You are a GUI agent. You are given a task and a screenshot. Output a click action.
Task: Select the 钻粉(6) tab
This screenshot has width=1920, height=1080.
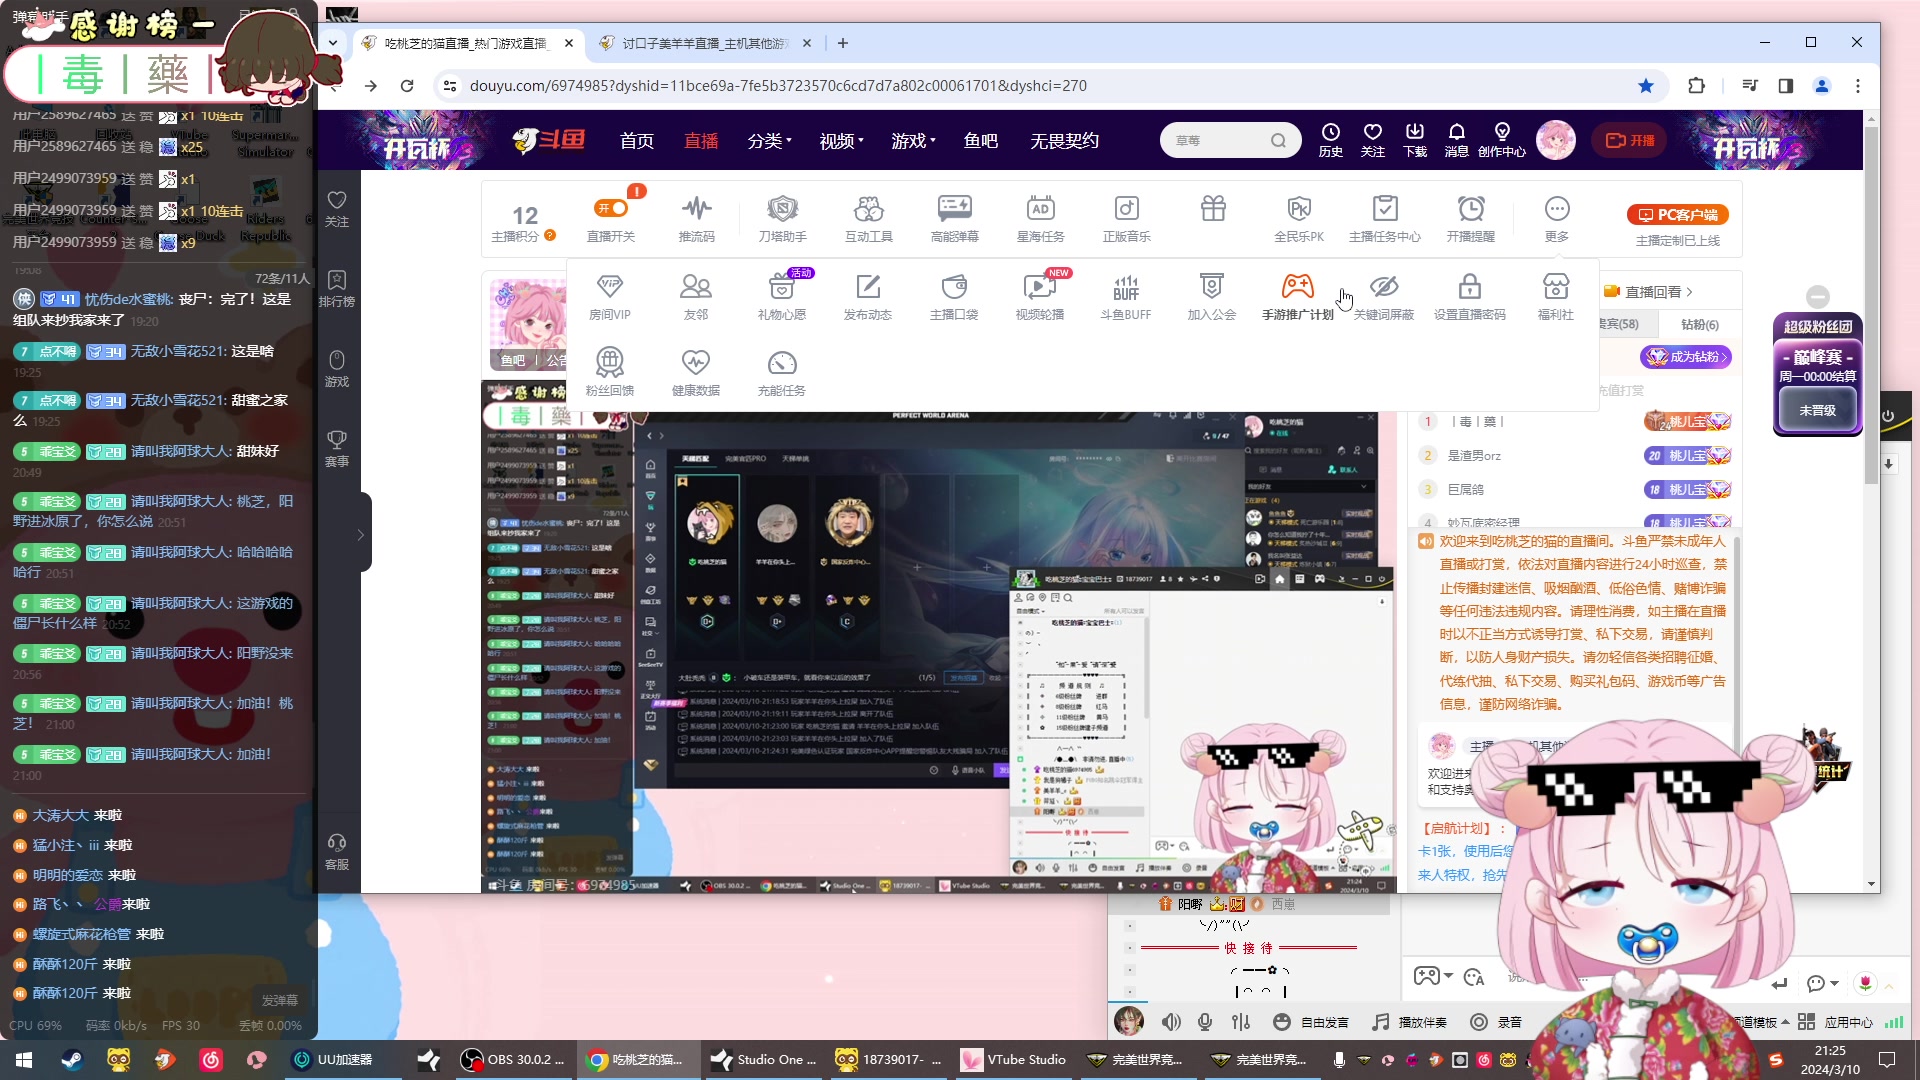click(x=1700, y=324)
